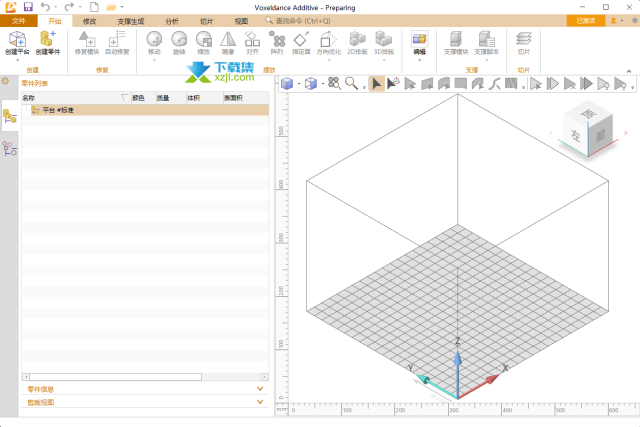
Task: Click the 3D排版 nesting icon
Action: [384, 39]
